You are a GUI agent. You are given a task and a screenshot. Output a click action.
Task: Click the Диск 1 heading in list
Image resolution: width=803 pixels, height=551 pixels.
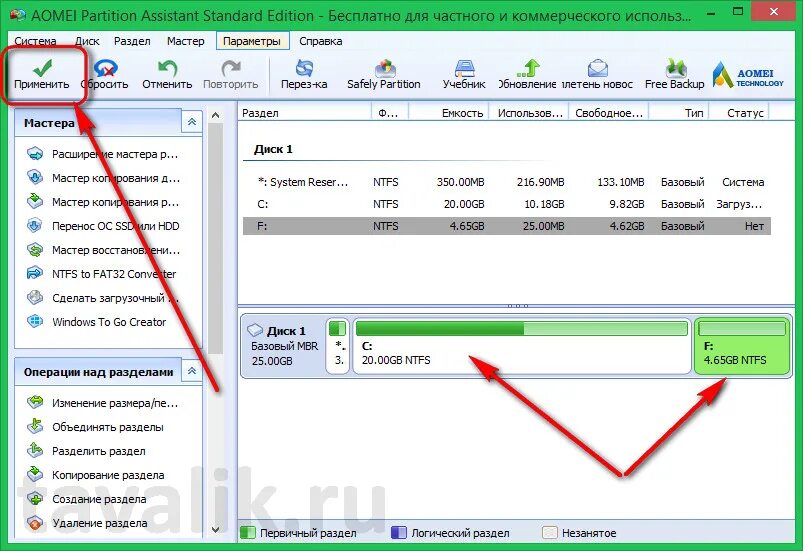[x=273, y=150]
